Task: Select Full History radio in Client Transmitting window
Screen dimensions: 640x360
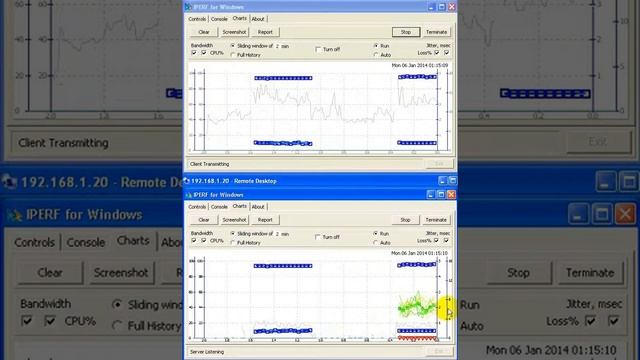Action: click(233, 55)
